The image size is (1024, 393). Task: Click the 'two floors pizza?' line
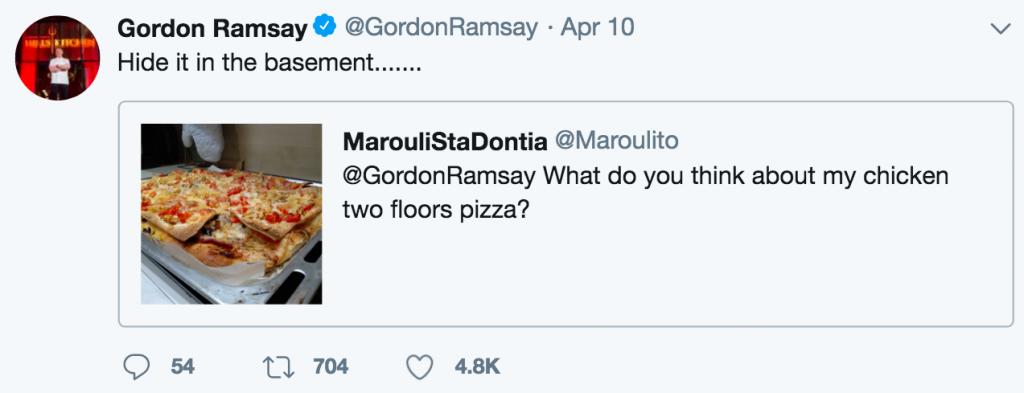pos(435,210)
